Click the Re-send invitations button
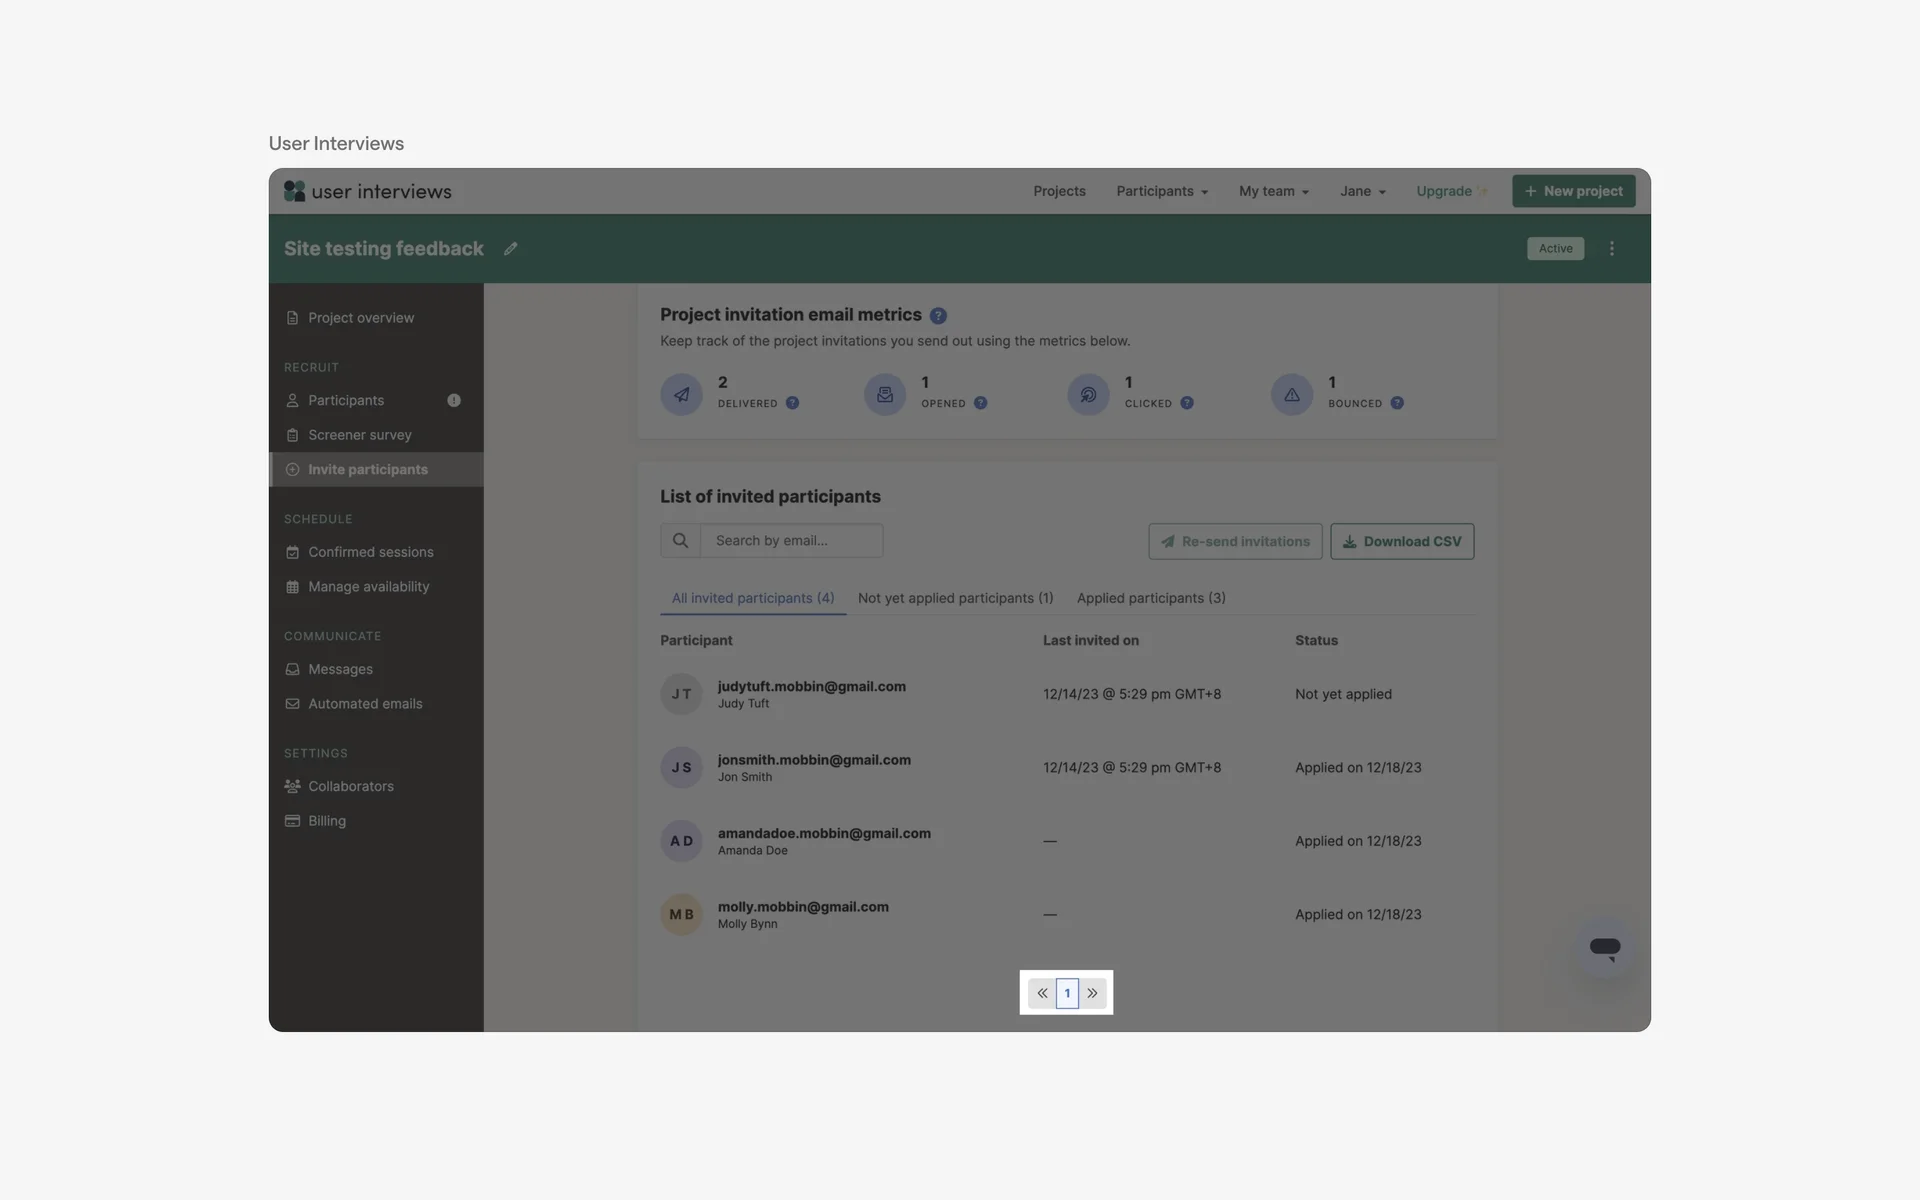The image size is (1920, 1200). tap(1235, 541)
